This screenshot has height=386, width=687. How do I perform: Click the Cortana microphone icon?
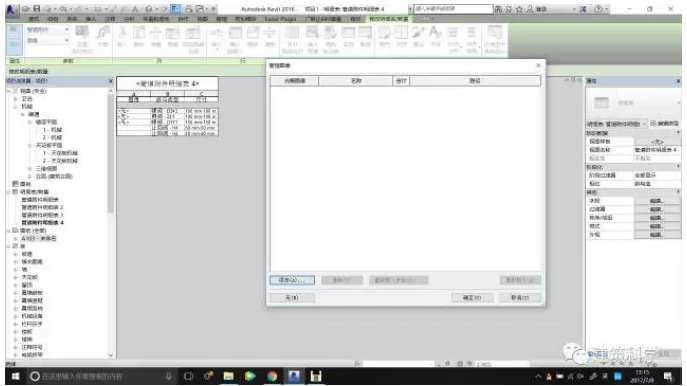[169, 376]
